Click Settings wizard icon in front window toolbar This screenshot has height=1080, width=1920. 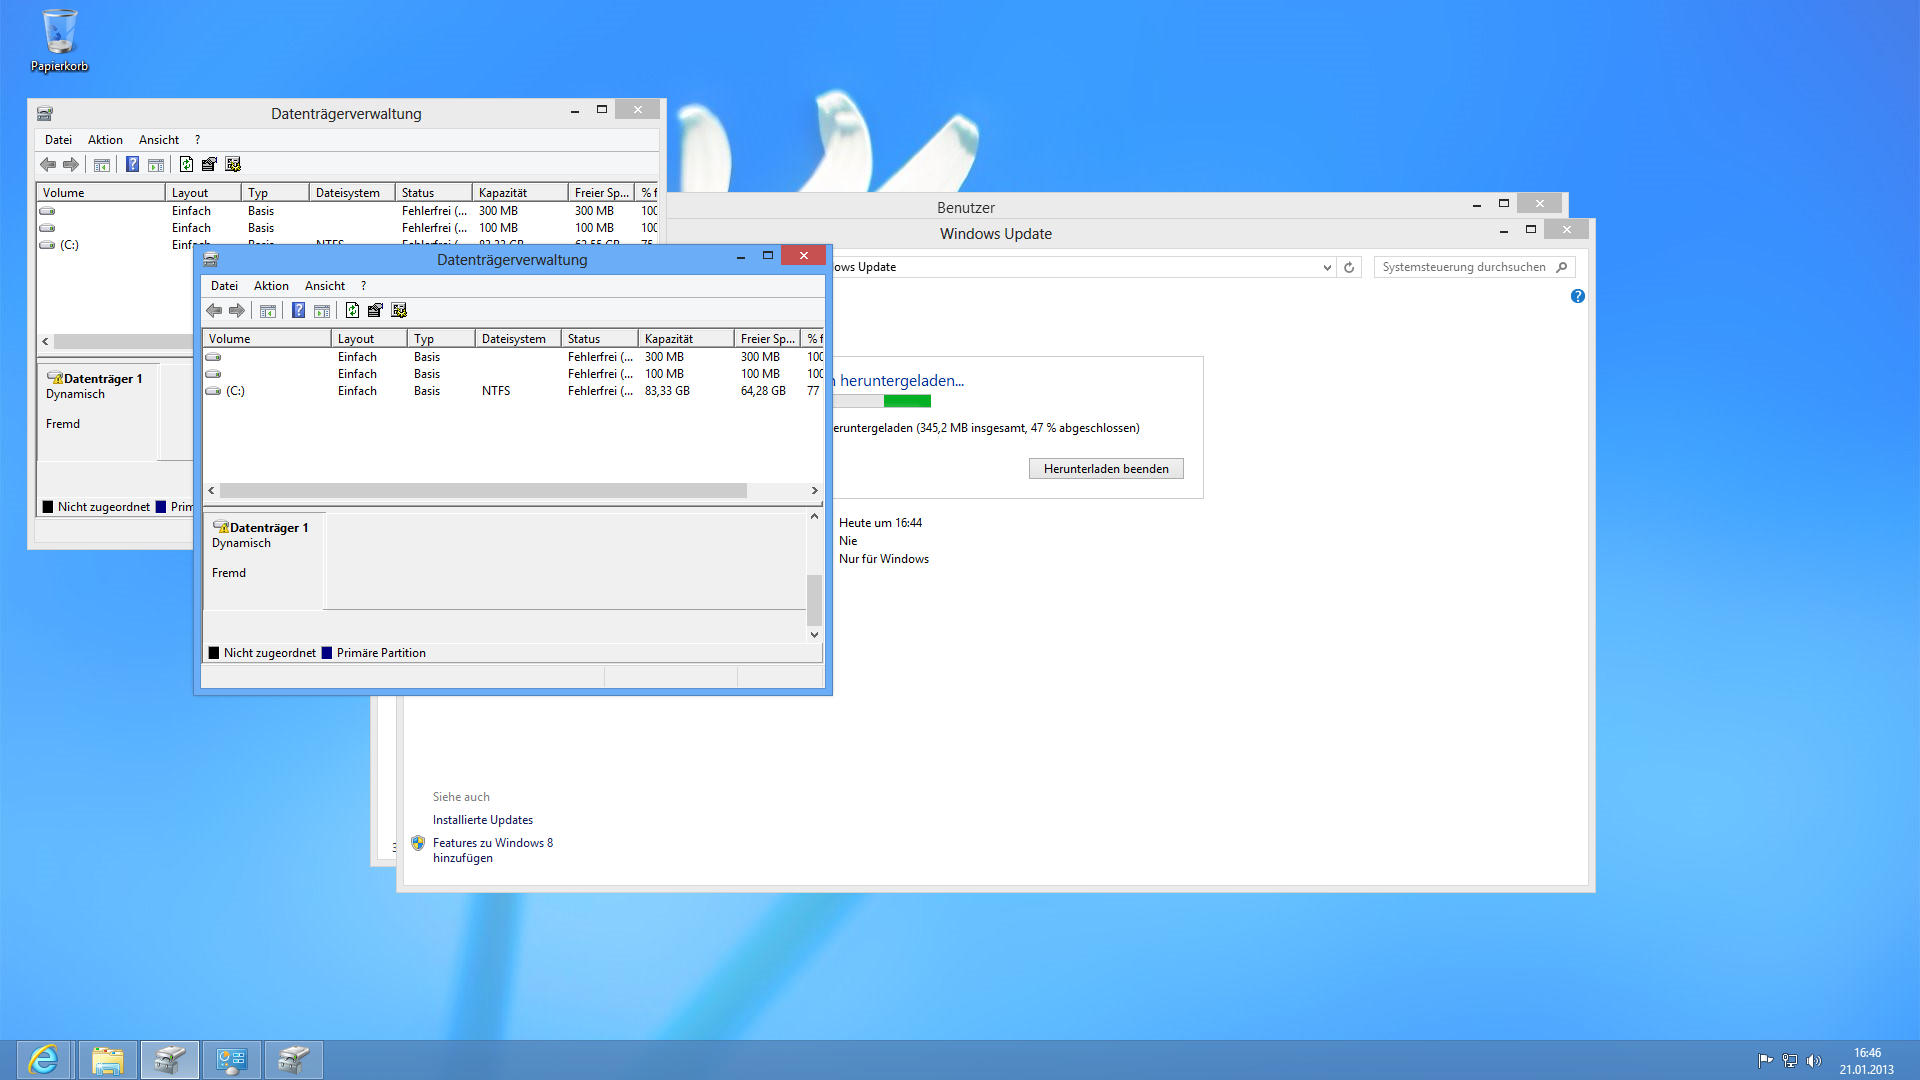point(399,311)
